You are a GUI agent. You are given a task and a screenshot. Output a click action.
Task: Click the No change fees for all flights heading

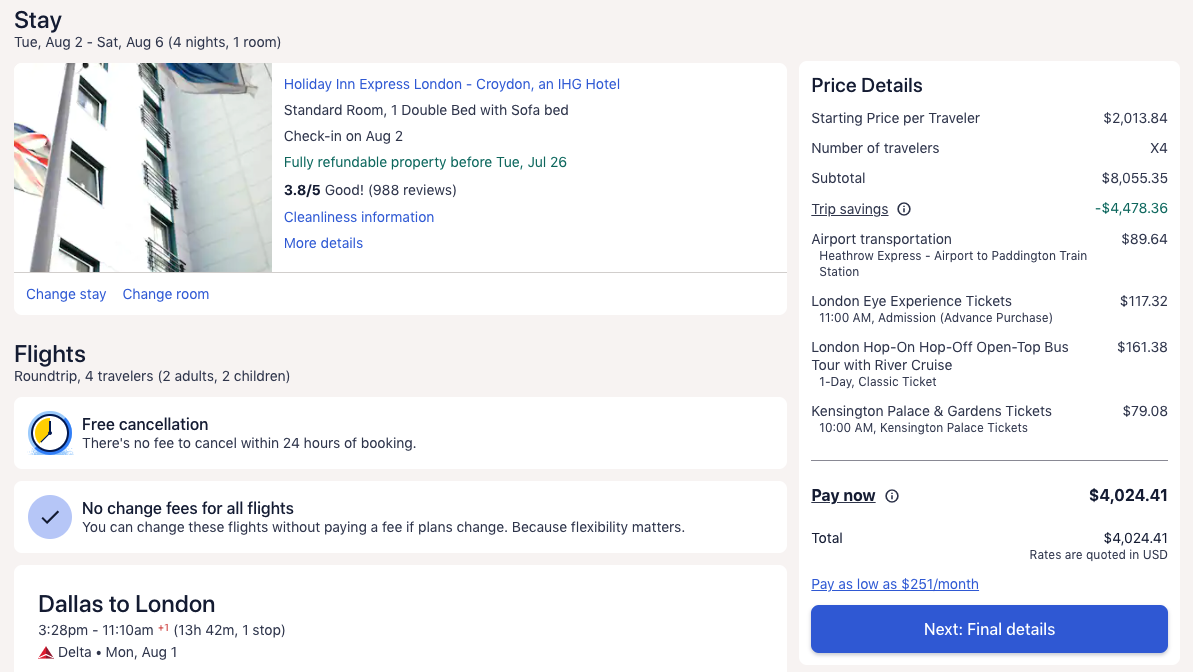click(x=188, y=508)
